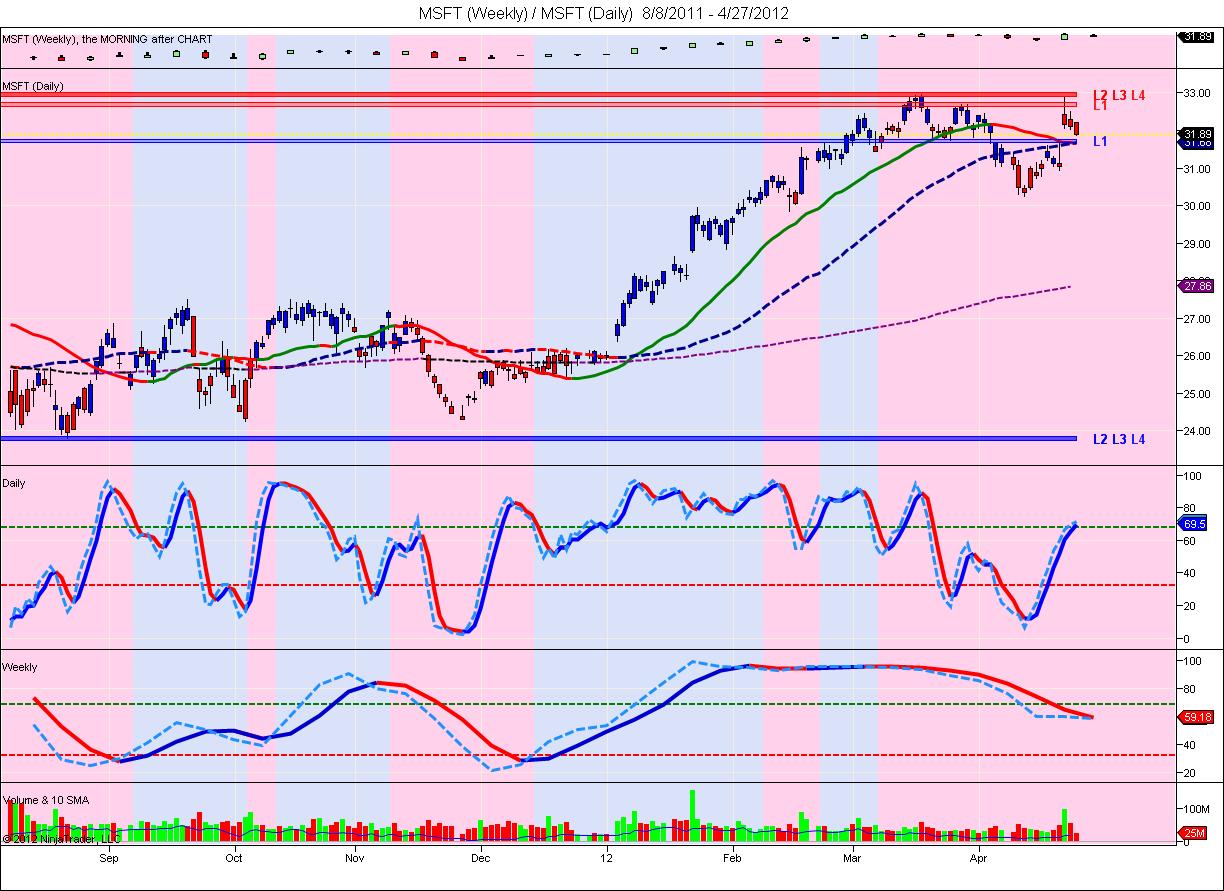This screenshot has height=891, width=1224.
Task: Select the 27.00 price axis value
Action: tap(1197, 319)
